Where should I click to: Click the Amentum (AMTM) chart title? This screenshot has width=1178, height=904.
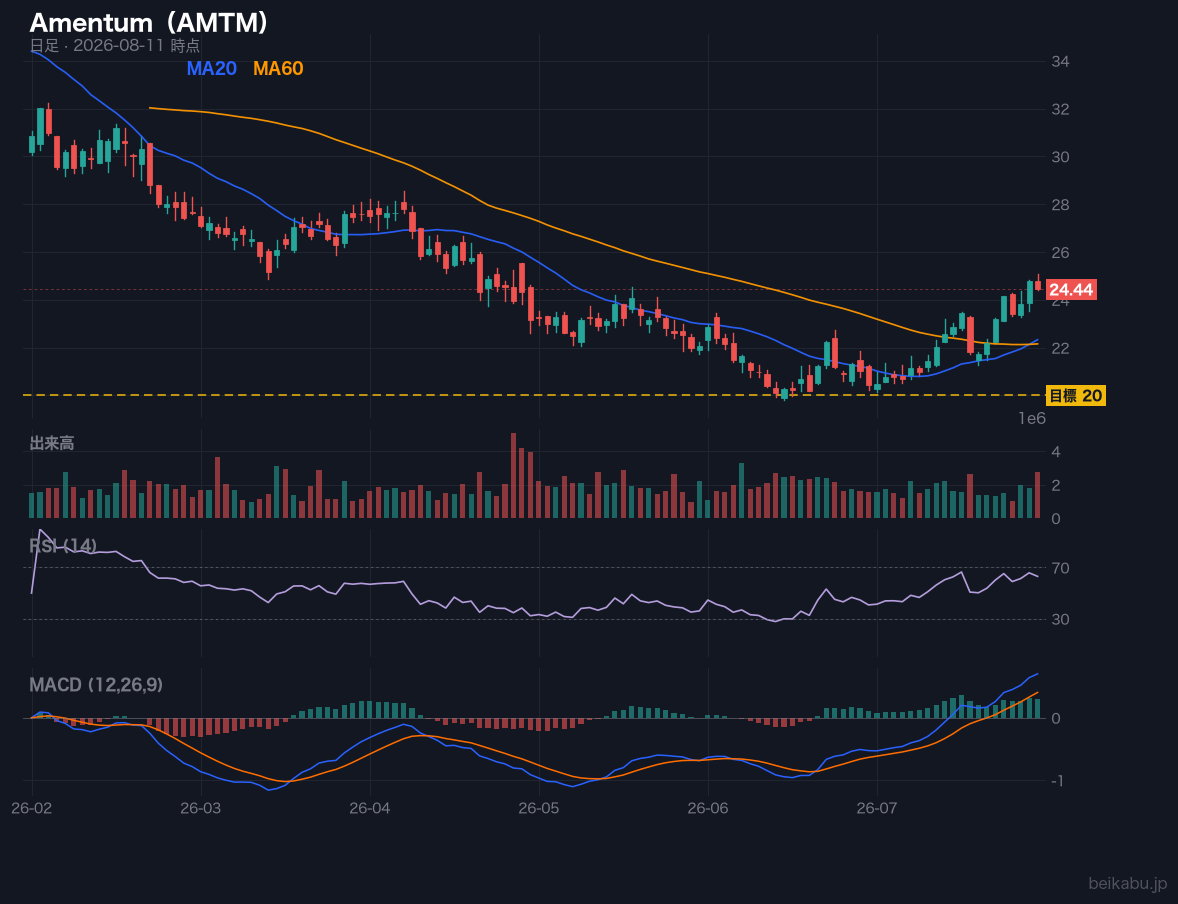pos(149,23)
